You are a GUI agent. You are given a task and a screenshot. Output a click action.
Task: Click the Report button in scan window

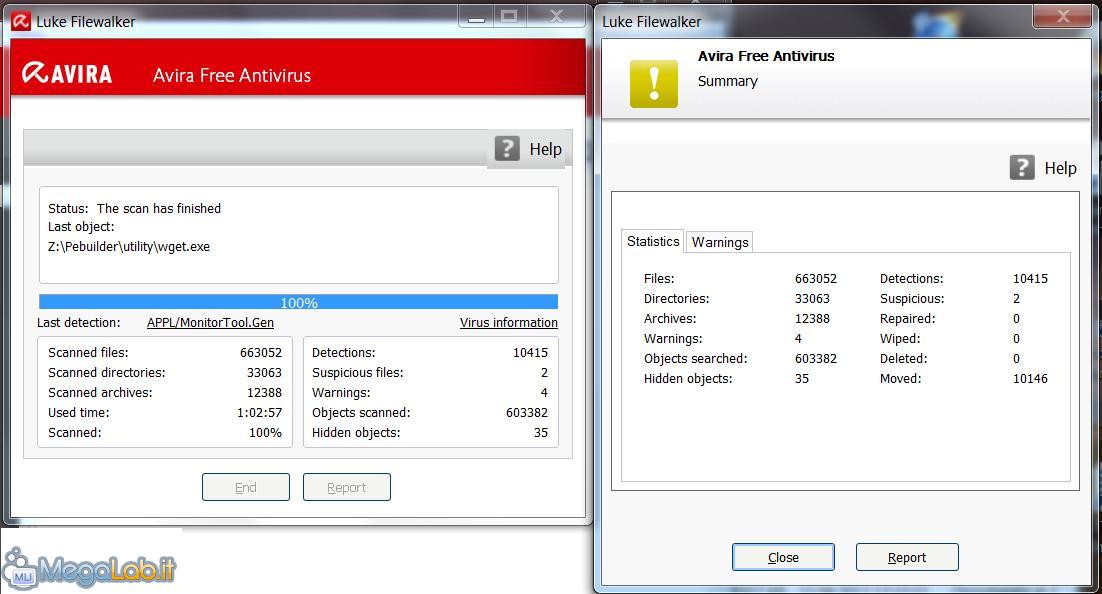coord(346,487)
